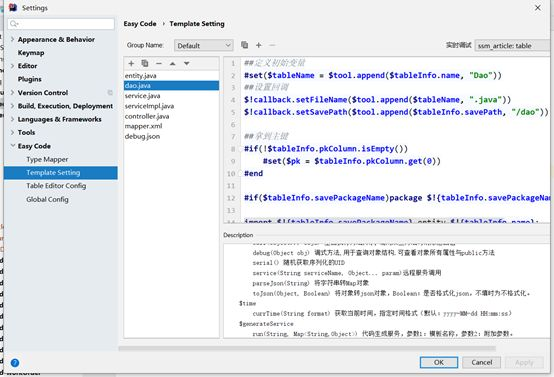
Task: Expand Languages & Frameworks section
Action: coord(12,119)
